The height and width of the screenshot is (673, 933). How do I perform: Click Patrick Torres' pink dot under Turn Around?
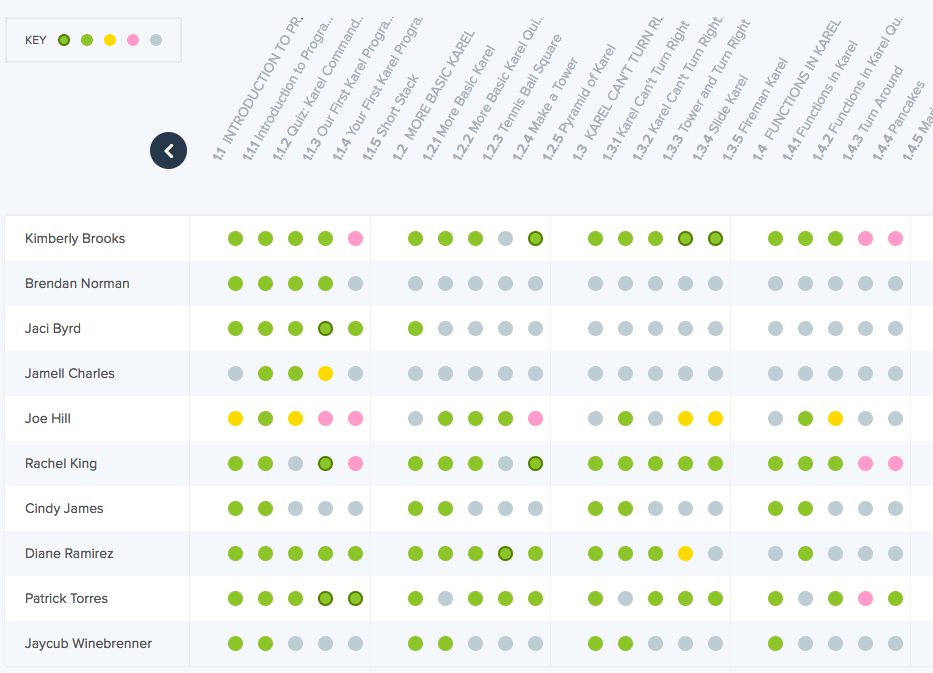click(x=865, y=598)
